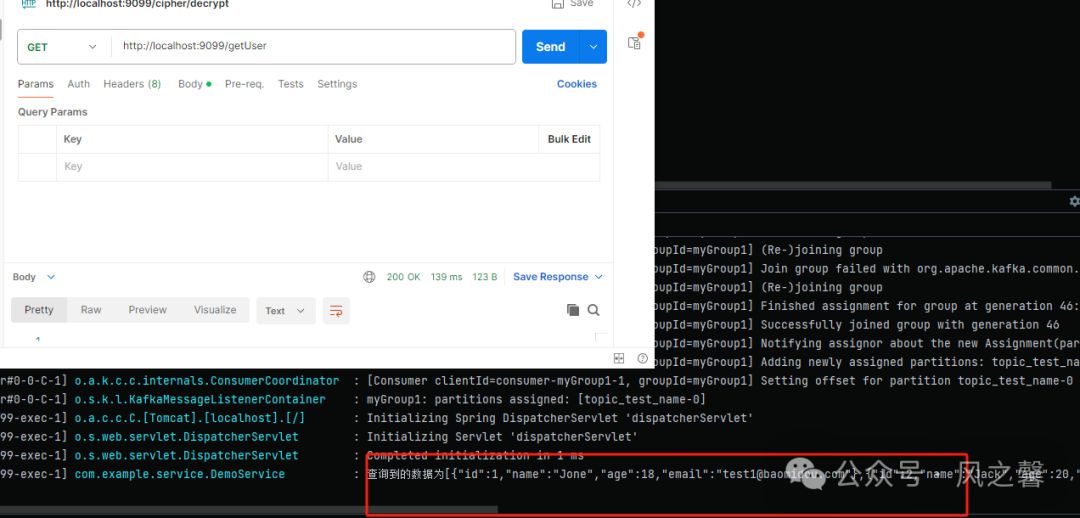Click the HTTP request type icon next to the title

coord(28,3)
